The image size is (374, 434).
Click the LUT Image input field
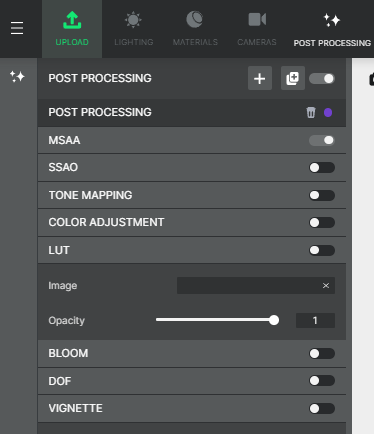coord(256,286)
